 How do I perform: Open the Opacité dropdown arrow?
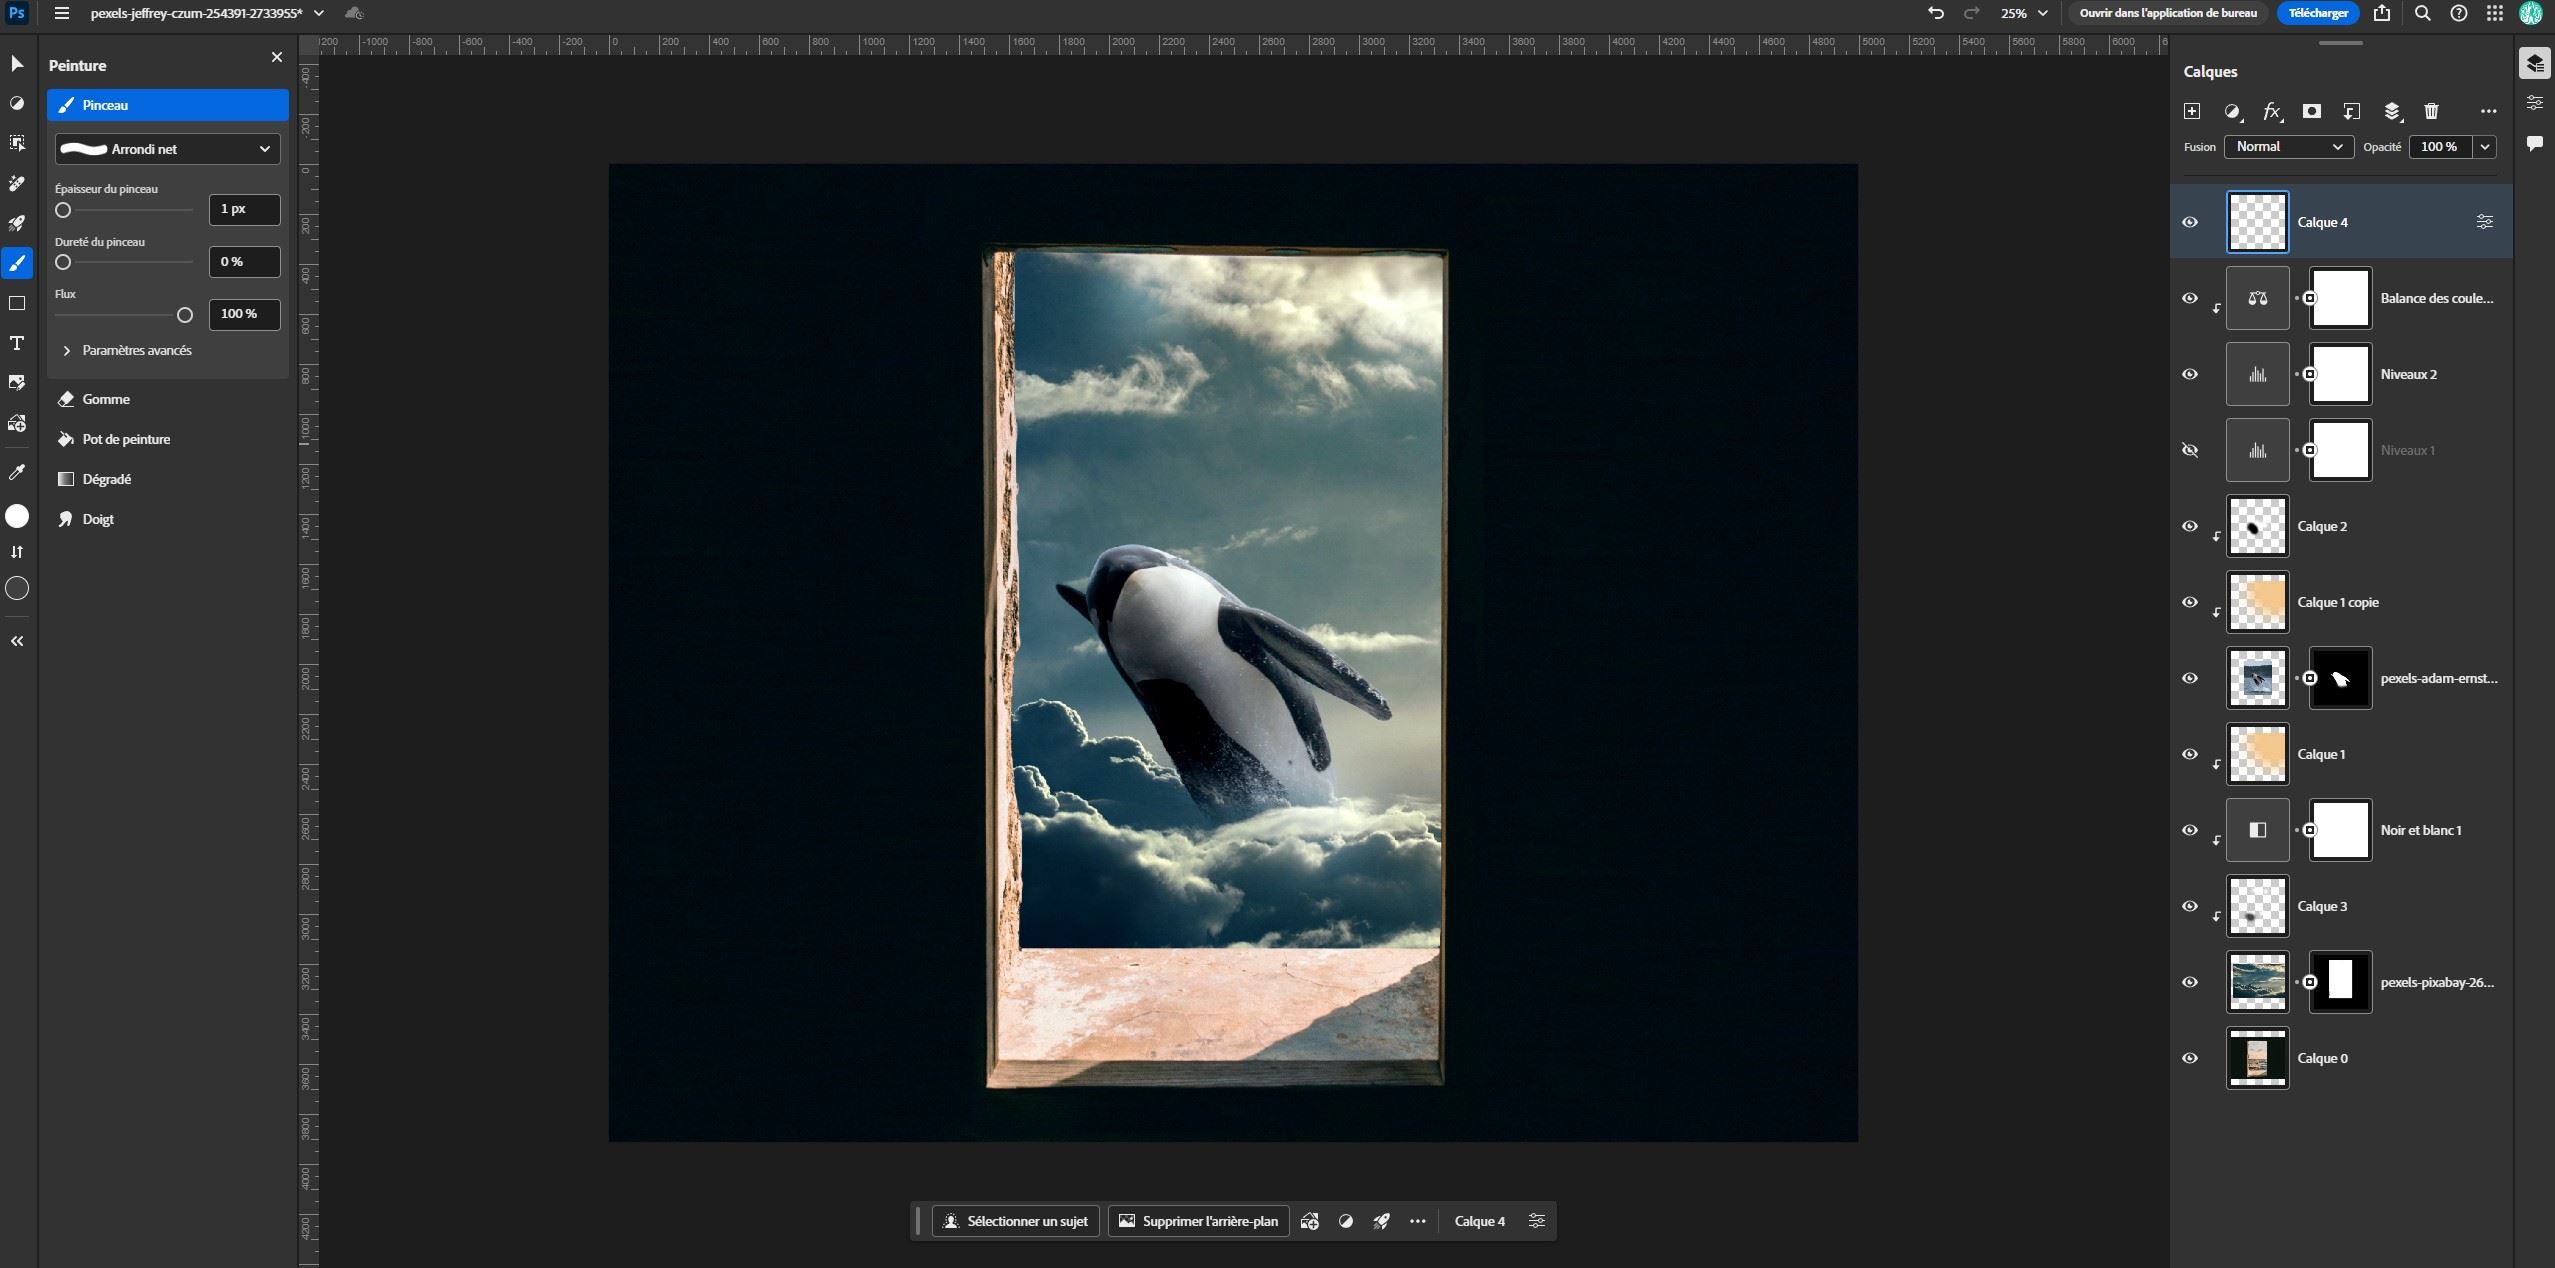click(x=2485, y=147)
